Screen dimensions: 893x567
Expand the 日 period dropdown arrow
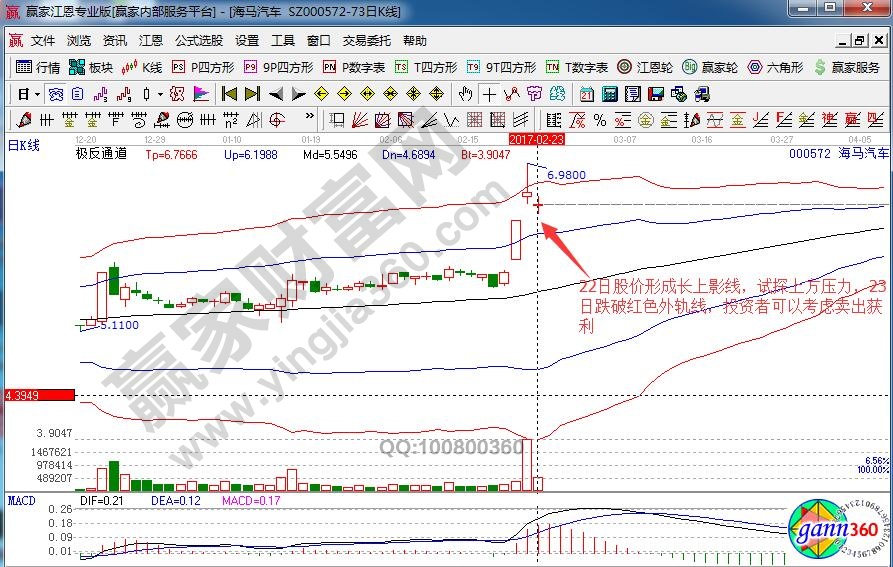click(x=37, y=94)
